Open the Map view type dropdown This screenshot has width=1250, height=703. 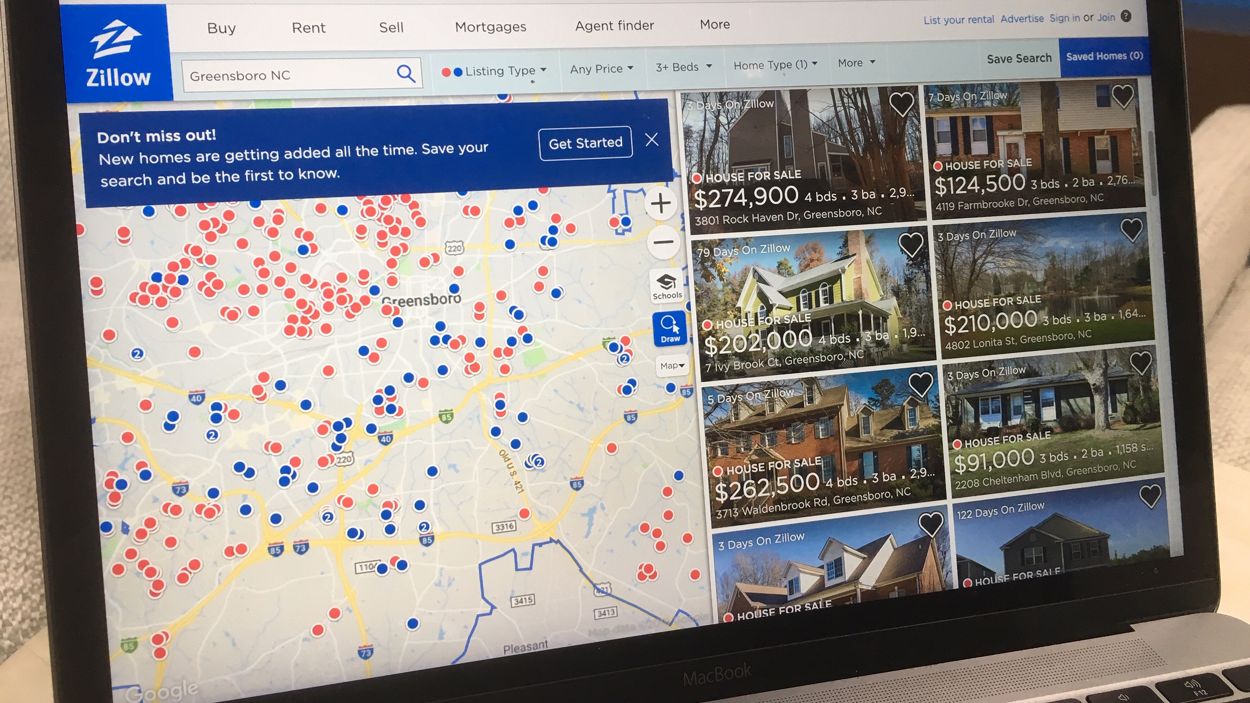tap(673, 366)
